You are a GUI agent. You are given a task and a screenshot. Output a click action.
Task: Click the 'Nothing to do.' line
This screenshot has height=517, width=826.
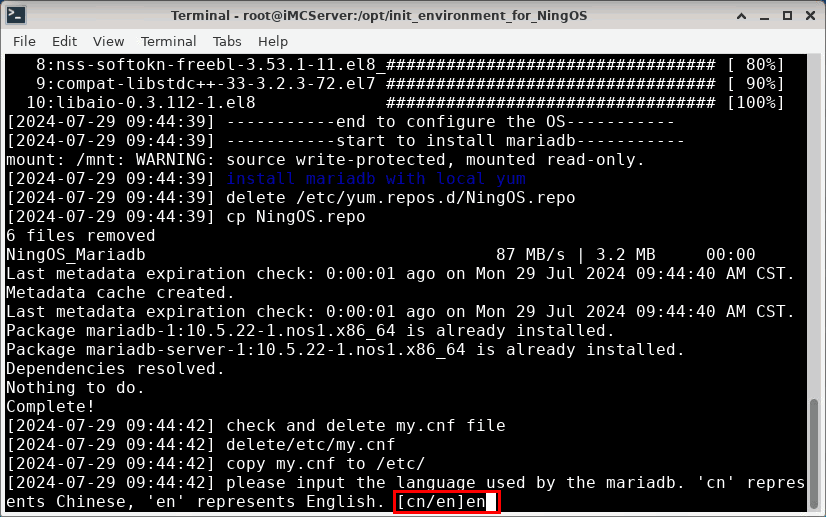75,387
